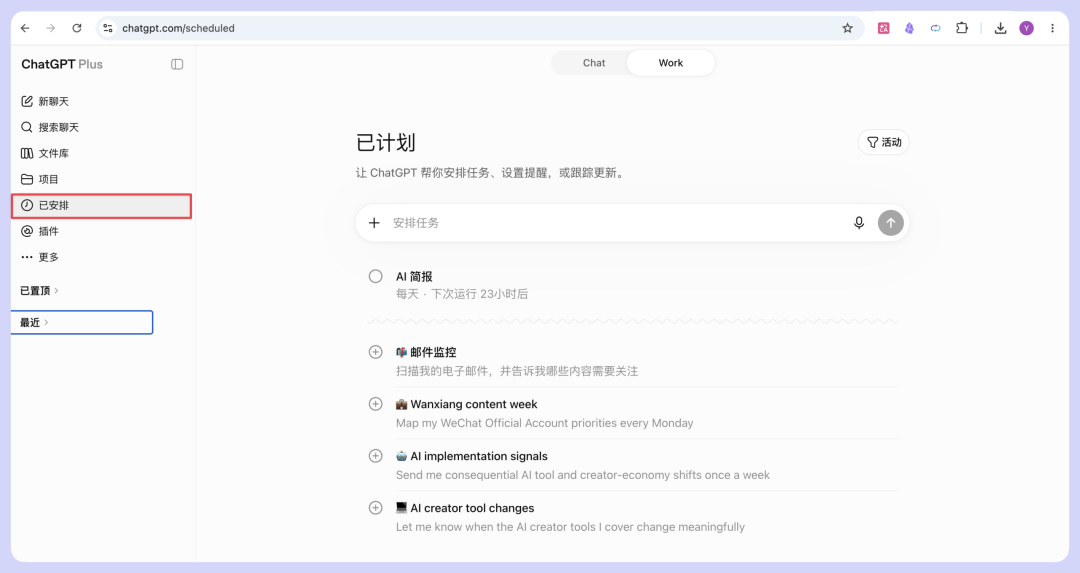Click the microphone icon for voice input

click(859, 223)
